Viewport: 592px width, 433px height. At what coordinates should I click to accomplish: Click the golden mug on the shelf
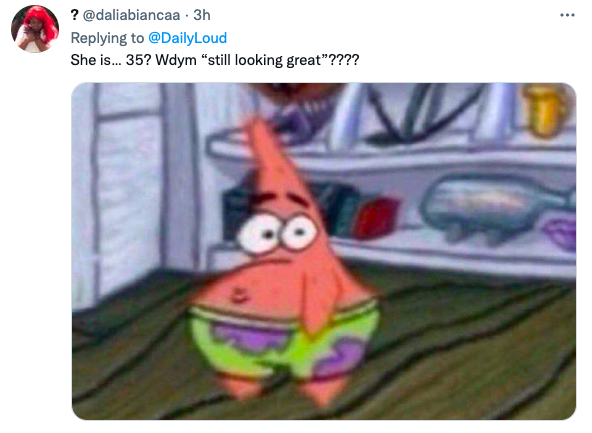click(x=545, y=110)
